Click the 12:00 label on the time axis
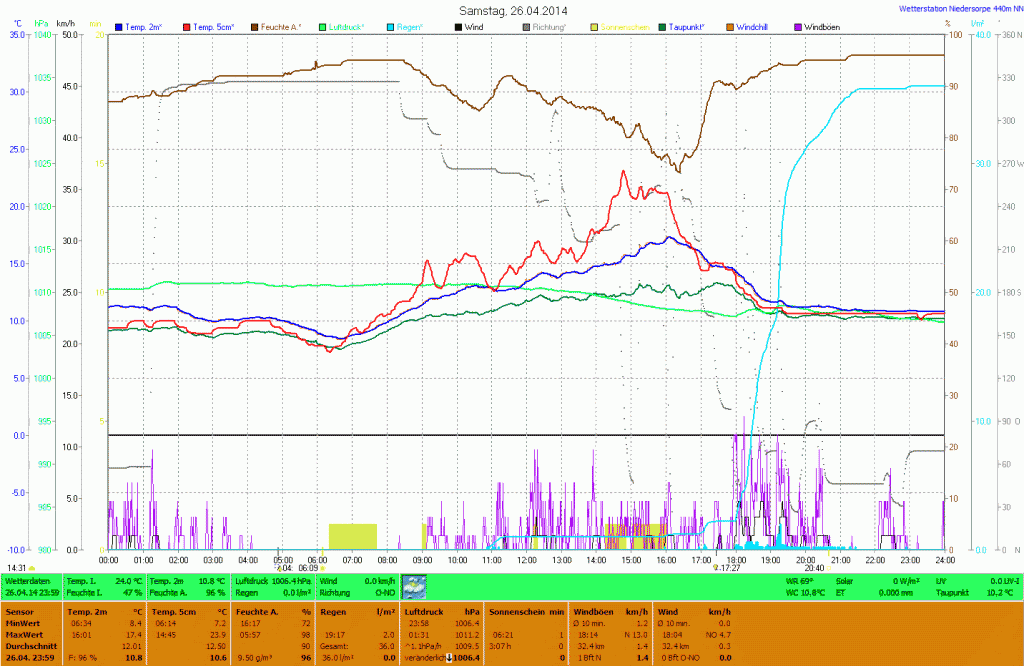The width and height of the screenshot is (1024, 666). (526, 559)
